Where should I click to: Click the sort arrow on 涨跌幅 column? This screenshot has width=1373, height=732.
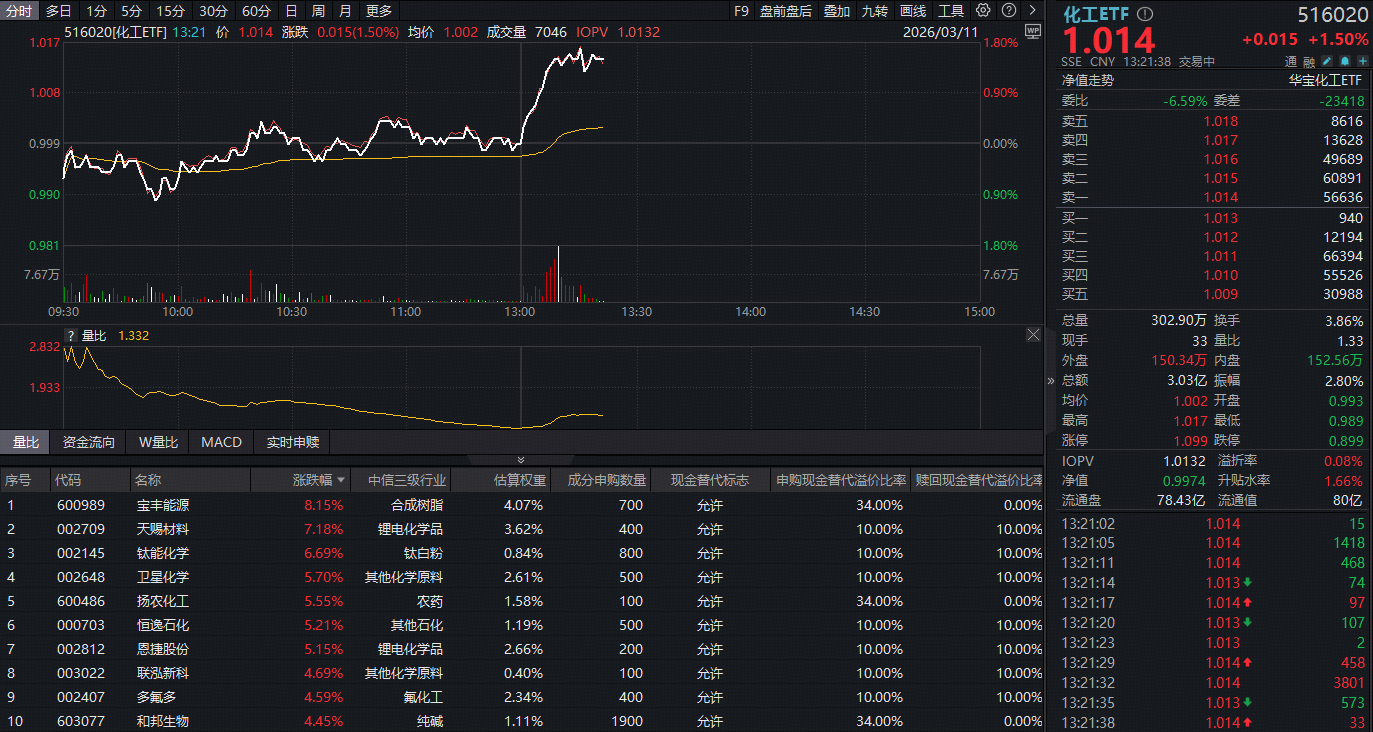coord(340,479)
